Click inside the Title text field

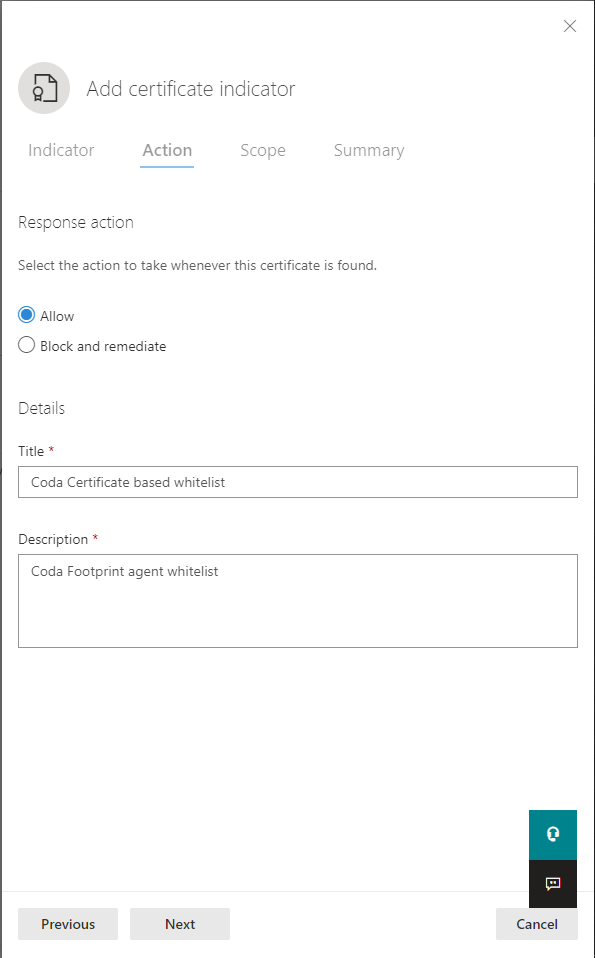pyautogui.click(x=298, y=482)
